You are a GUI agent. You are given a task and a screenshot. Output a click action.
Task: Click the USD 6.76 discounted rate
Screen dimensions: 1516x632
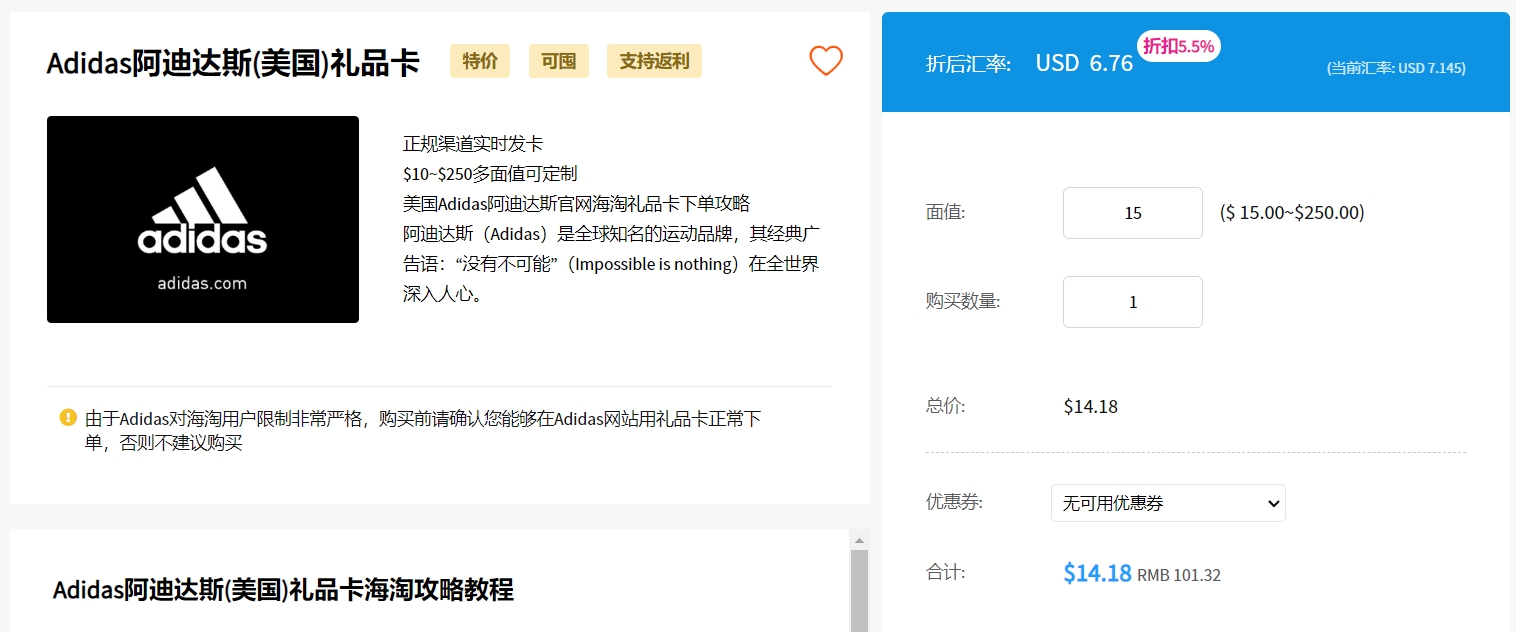click(x=1084, y=64)
